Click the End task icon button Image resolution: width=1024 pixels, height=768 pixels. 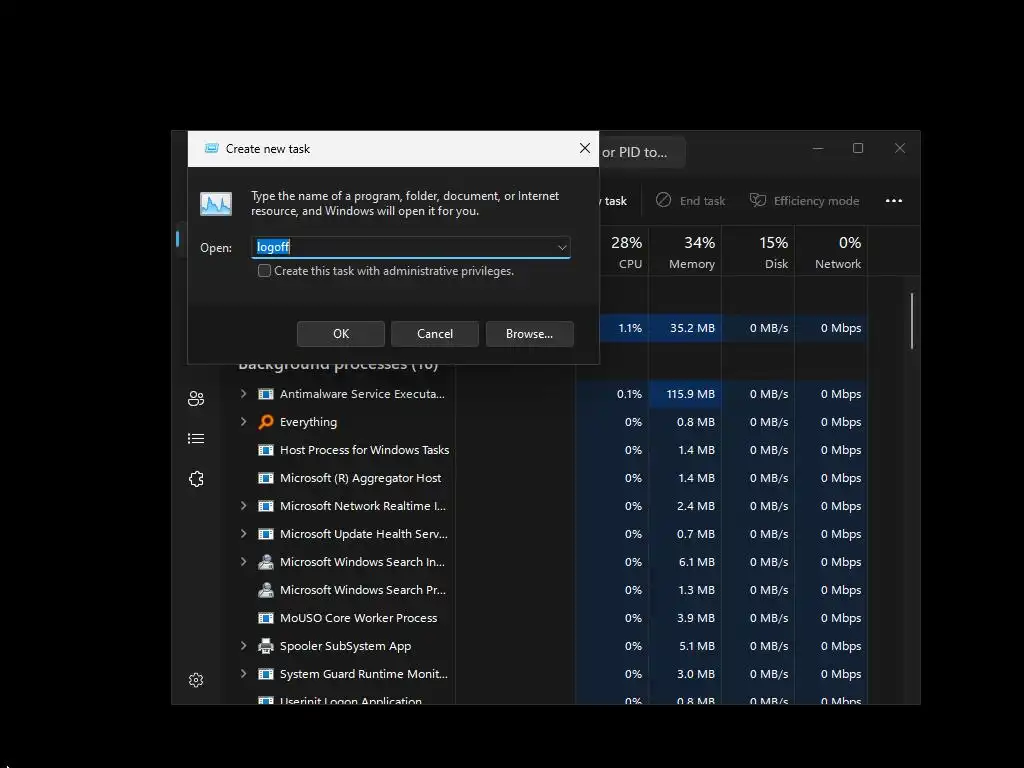[664, 200]
